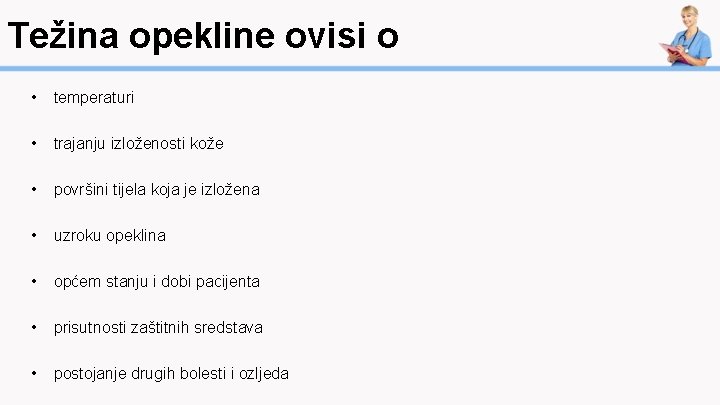Viewport: 720px width, 405px height.
Task: Click the bullet point before 'temperaturi'
Action: pyautogui.click(x=35, y=98)
